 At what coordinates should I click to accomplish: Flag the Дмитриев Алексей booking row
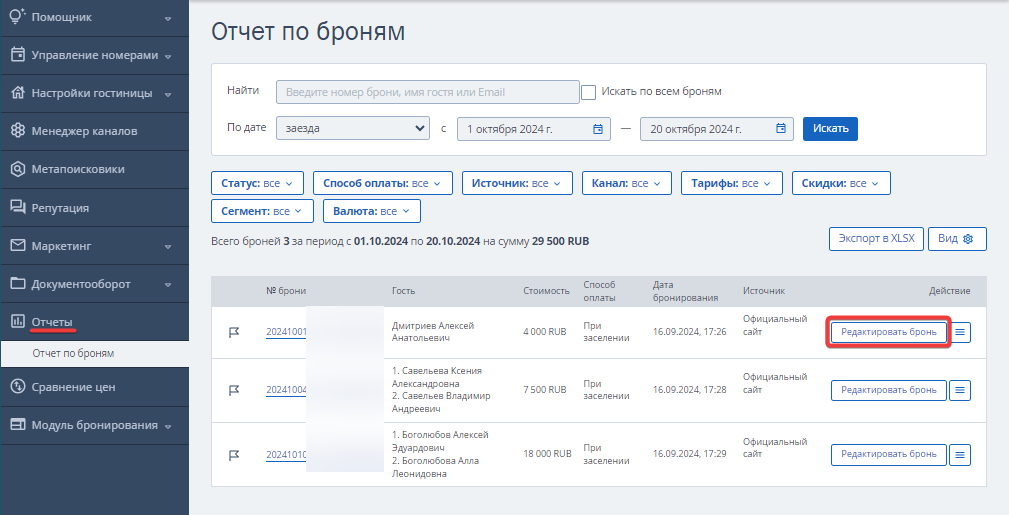coord(234,332)
